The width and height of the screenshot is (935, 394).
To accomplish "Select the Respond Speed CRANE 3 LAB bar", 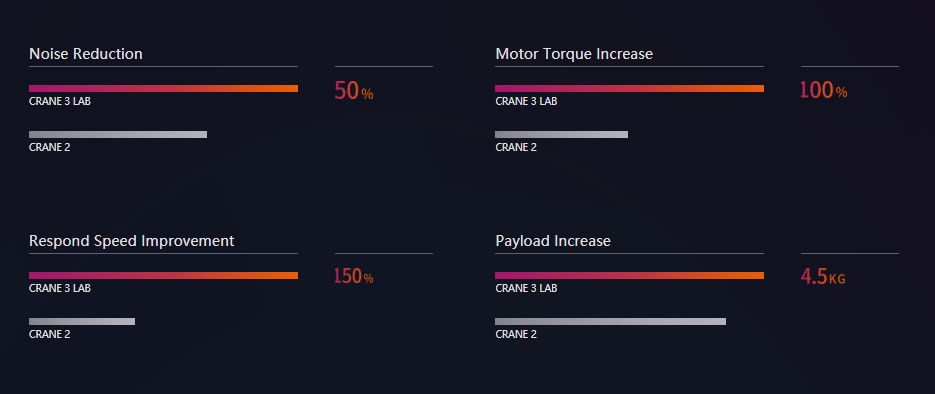I will tap(163, 275).
